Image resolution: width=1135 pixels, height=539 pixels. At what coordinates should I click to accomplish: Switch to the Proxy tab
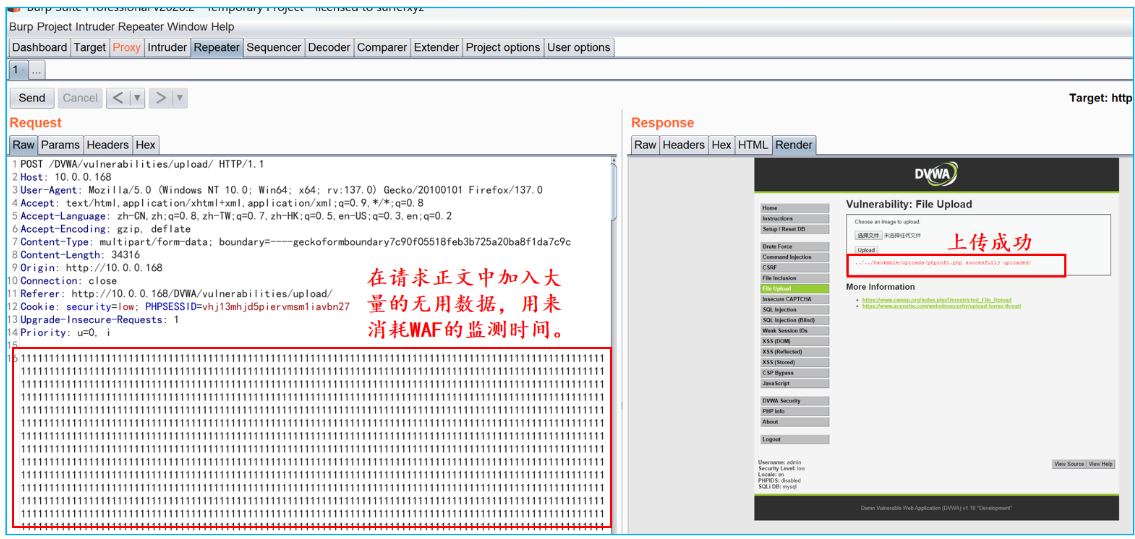click(127, 48)
